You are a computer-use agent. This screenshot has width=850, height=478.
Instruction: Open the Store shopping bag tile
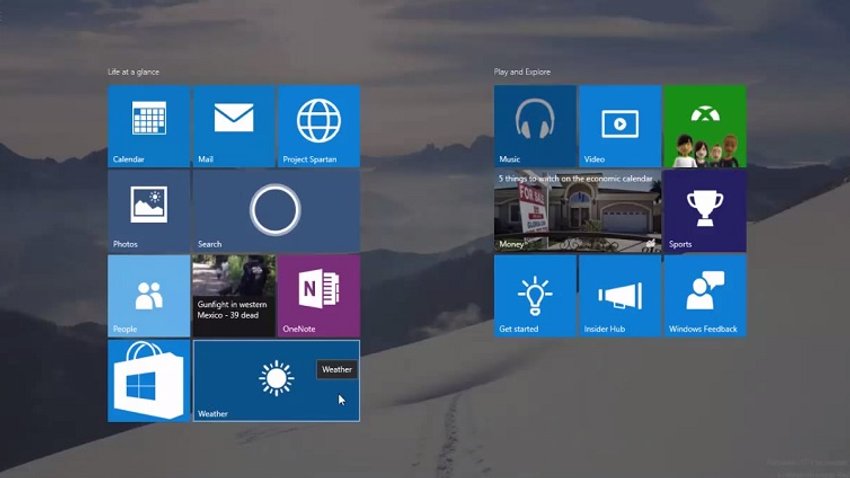[149, 380]
